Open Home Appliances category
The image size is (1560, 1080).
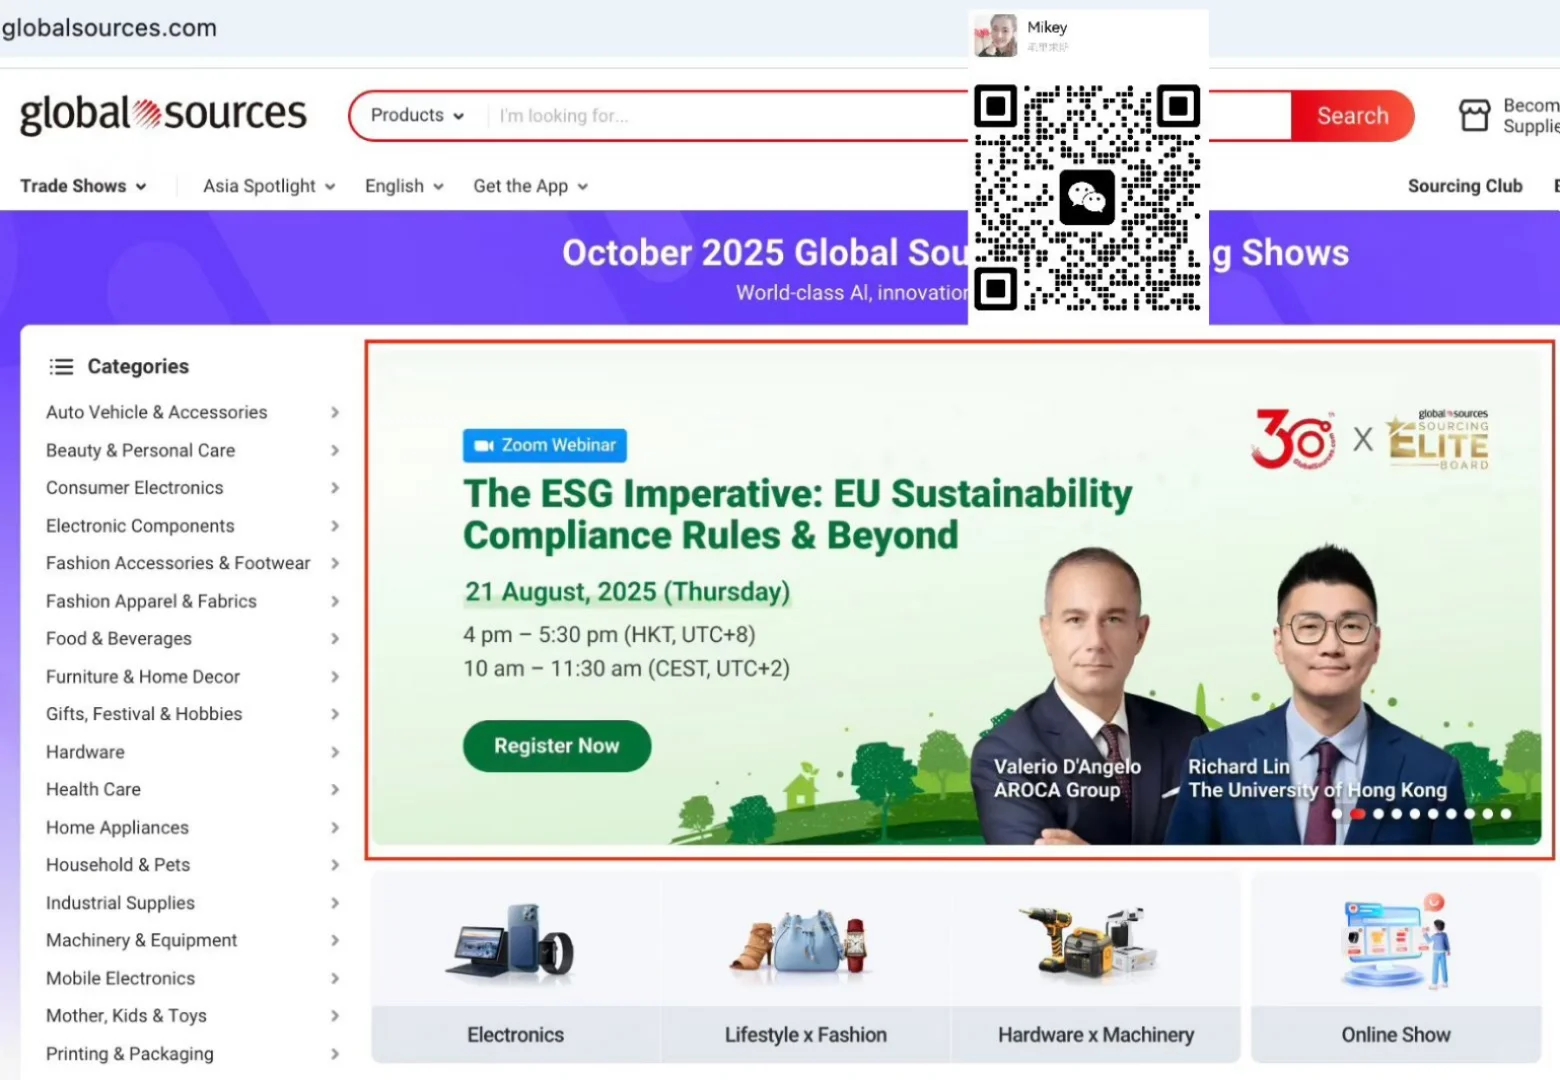(x=117, y=827)
